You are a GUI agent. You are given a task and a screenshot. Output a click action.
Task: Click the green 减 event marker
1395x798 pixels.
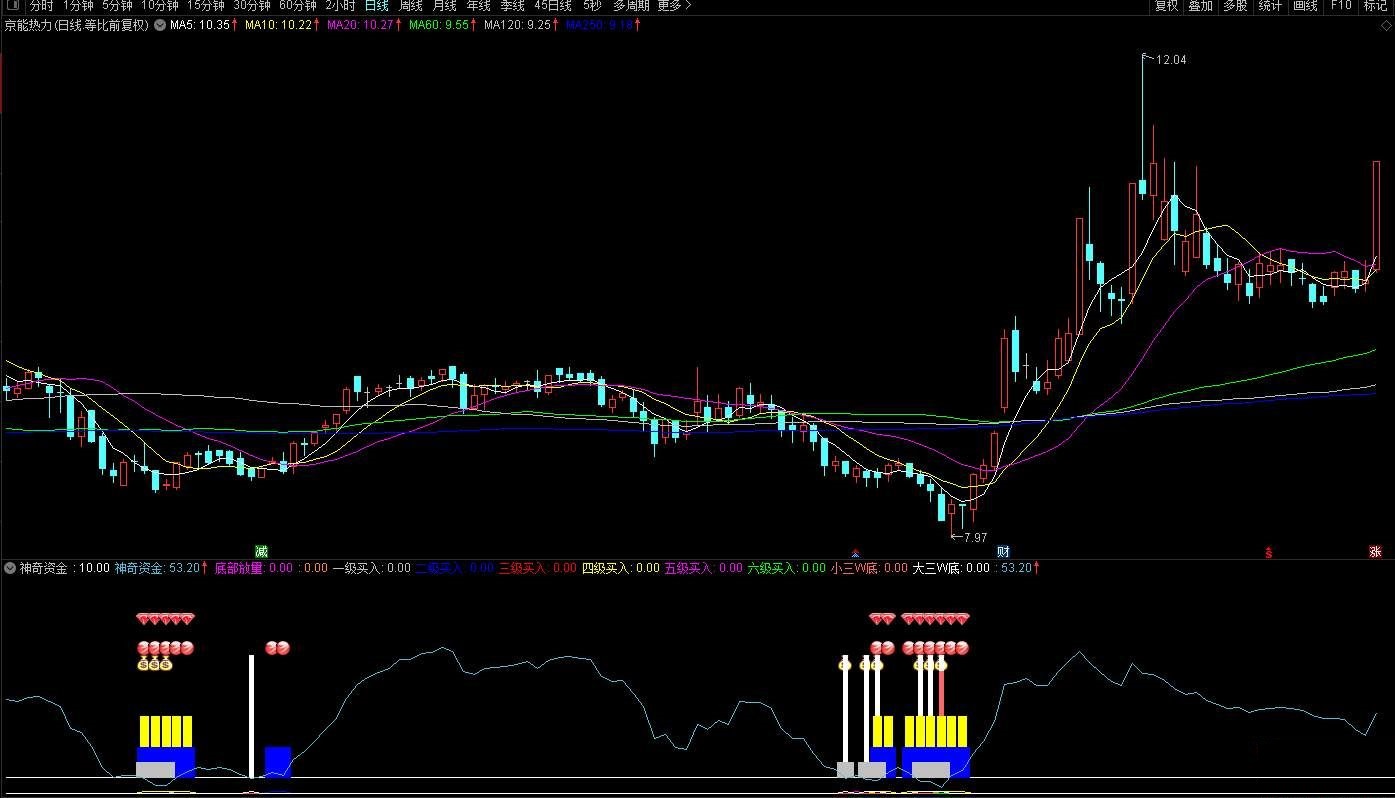point(262,551)
